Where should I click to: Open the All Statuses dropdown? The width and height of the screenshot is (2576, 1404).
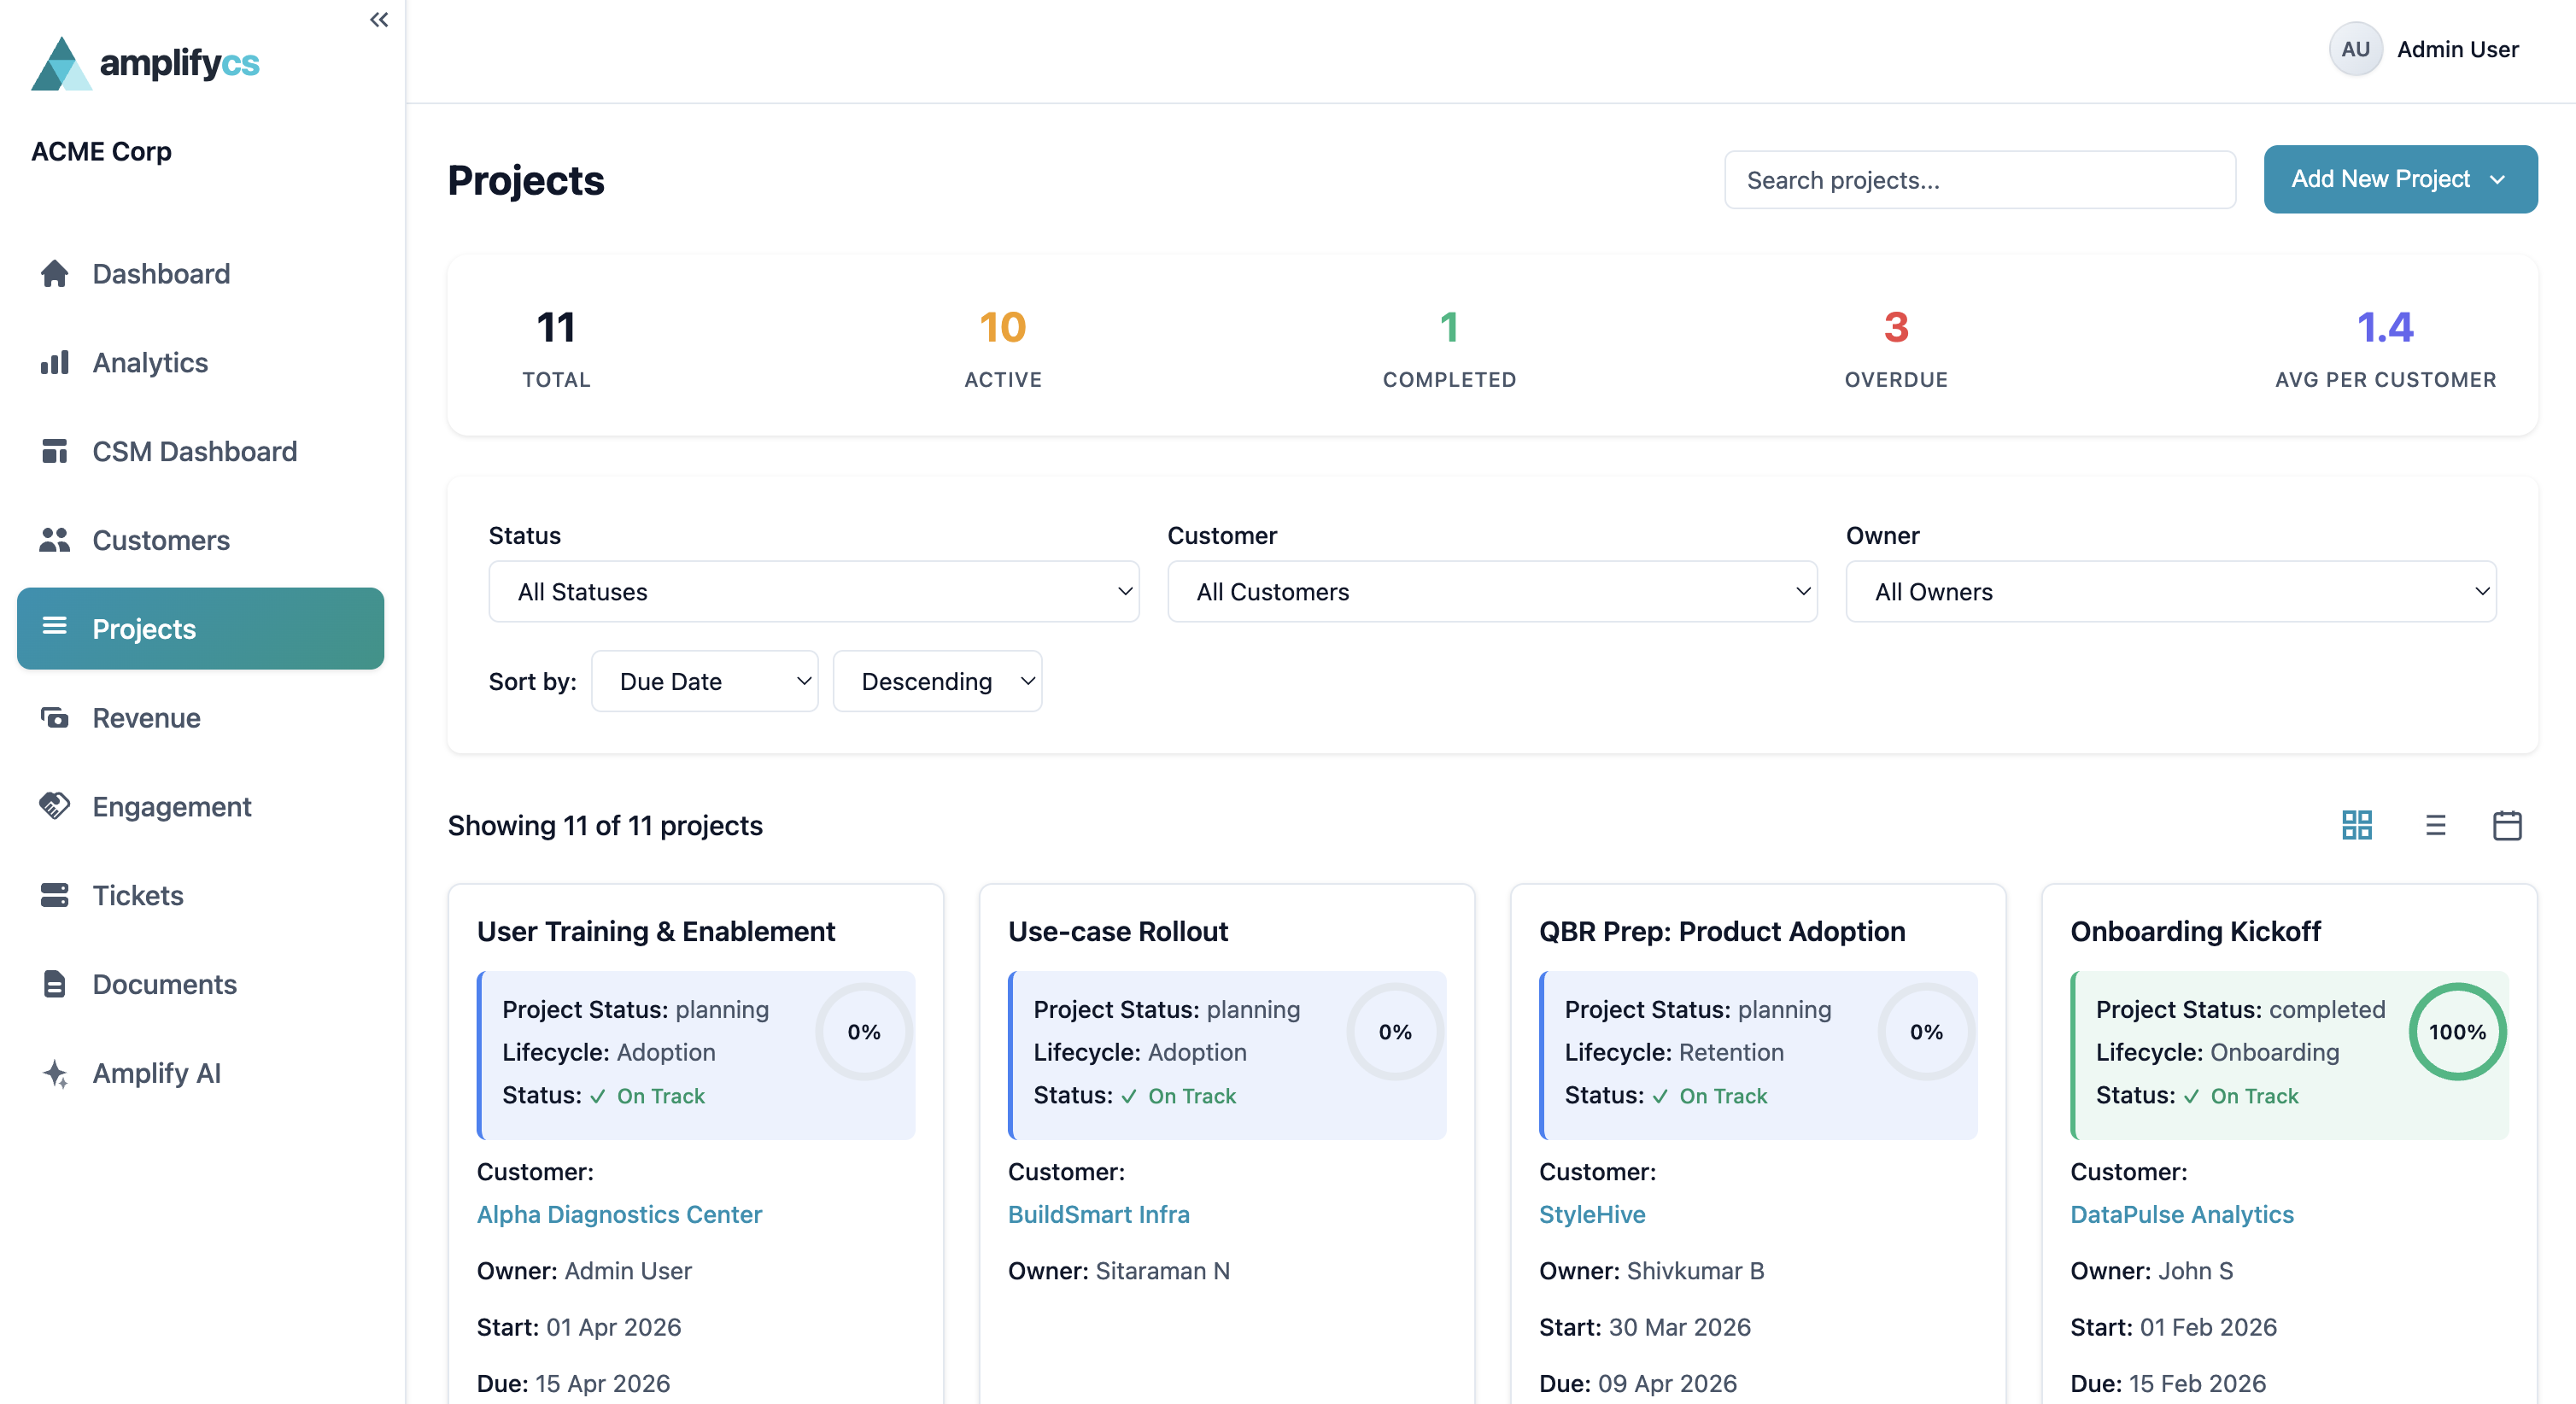tap(813, 591)
